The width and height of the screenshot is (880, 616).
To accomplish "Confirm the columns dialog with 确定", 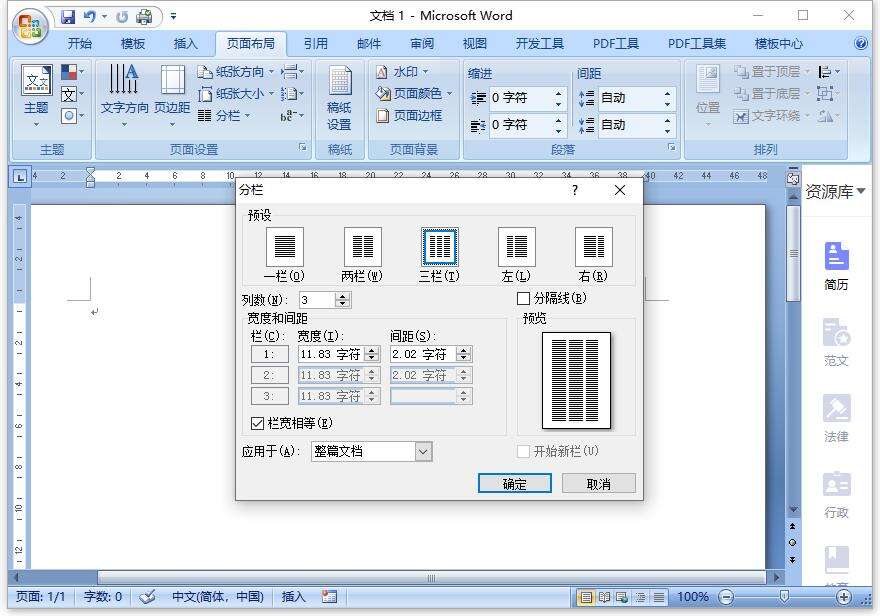I will [515, 484].
